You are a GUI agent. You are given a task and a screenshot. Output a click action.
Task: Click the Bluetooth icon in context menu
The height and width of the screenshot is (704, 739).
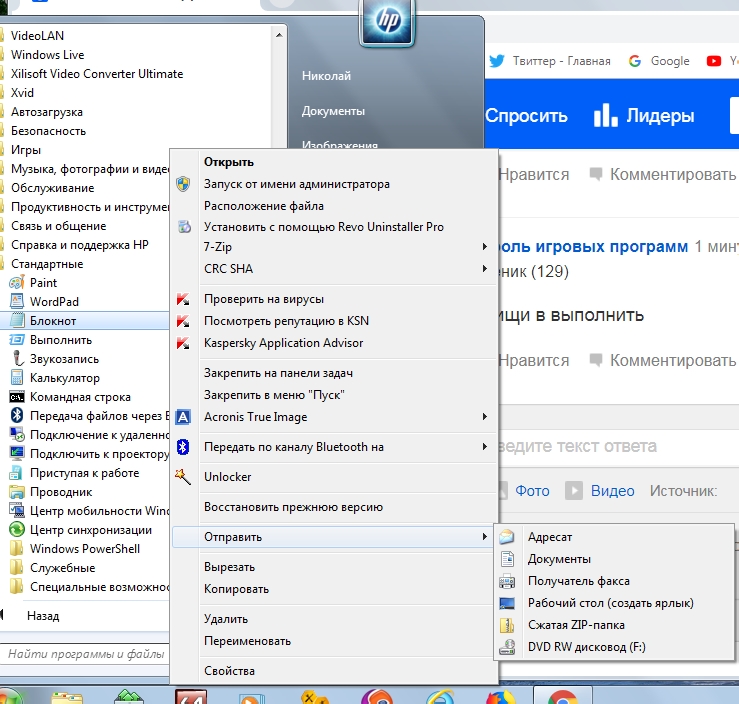(183, 447)
